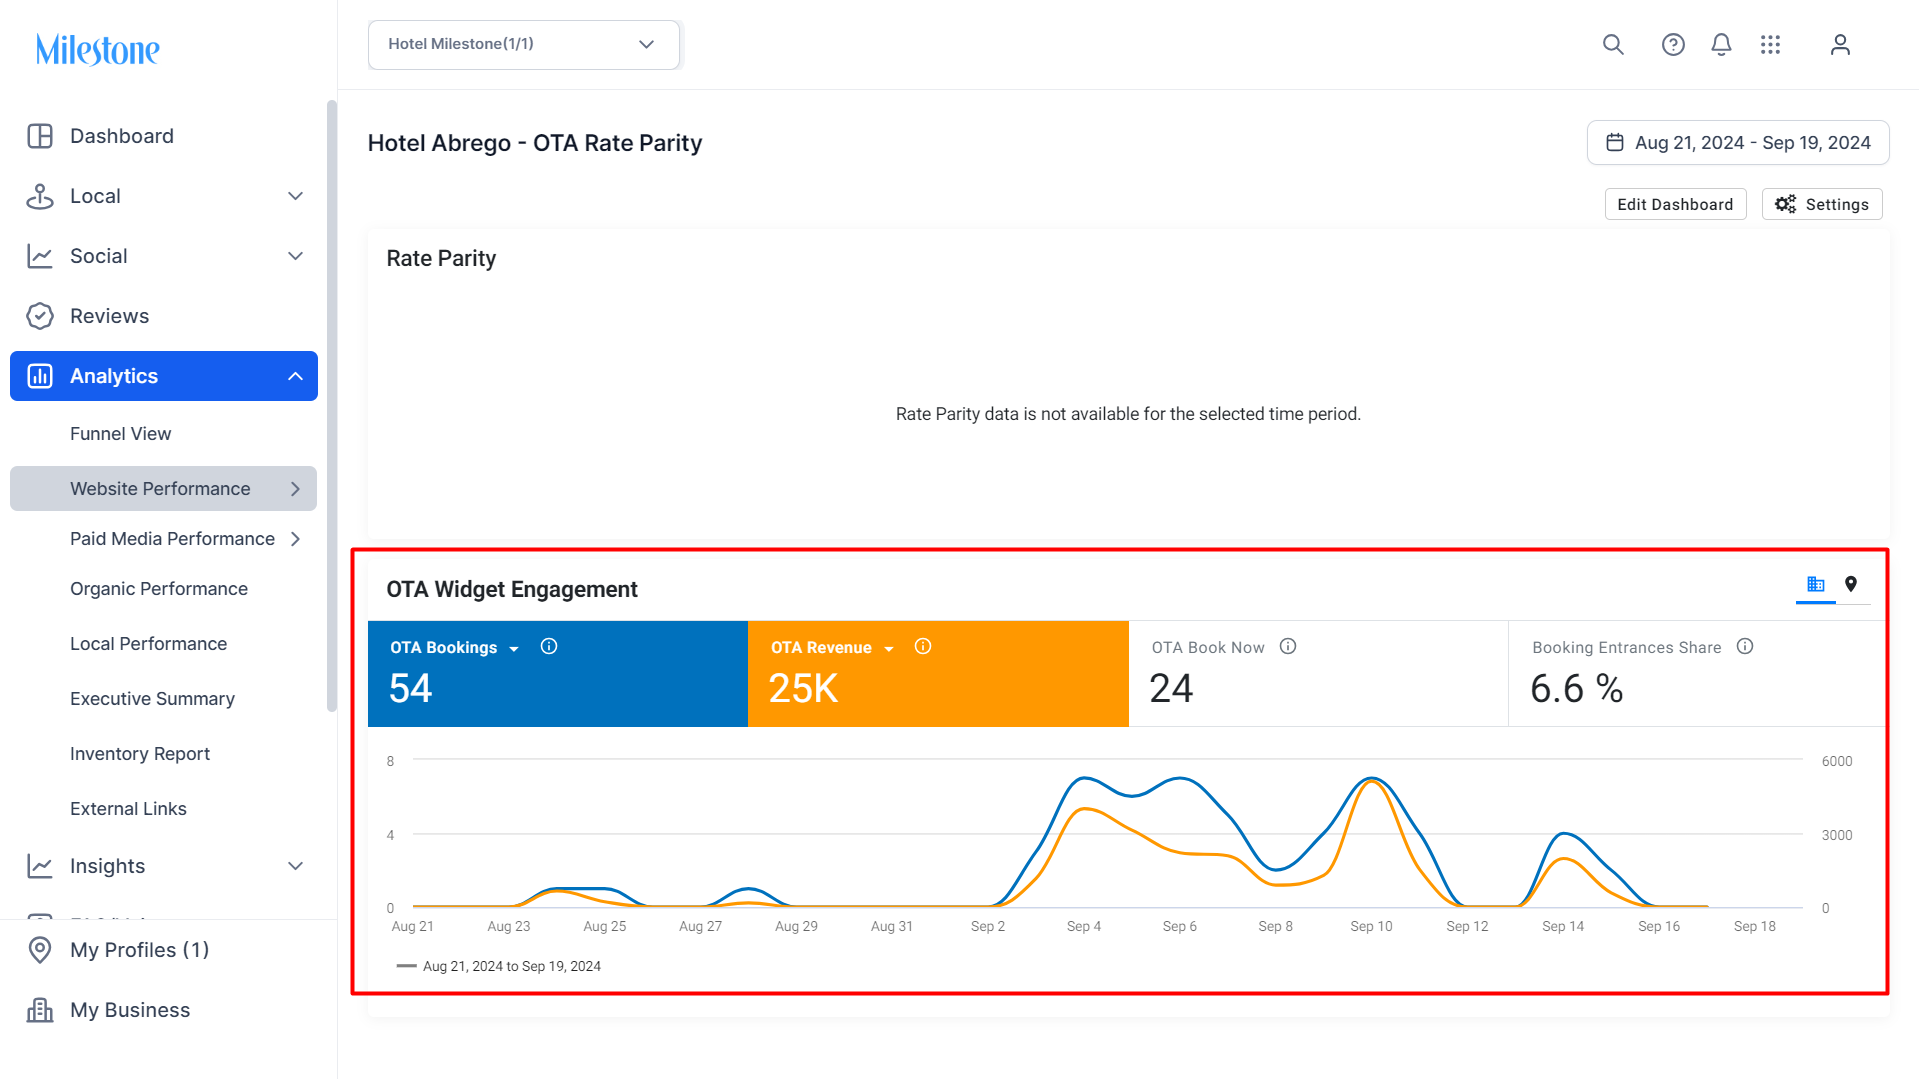The image size is (1919, 1079).
Task: Open the notifications bell
Action: tap(1721, 44)
